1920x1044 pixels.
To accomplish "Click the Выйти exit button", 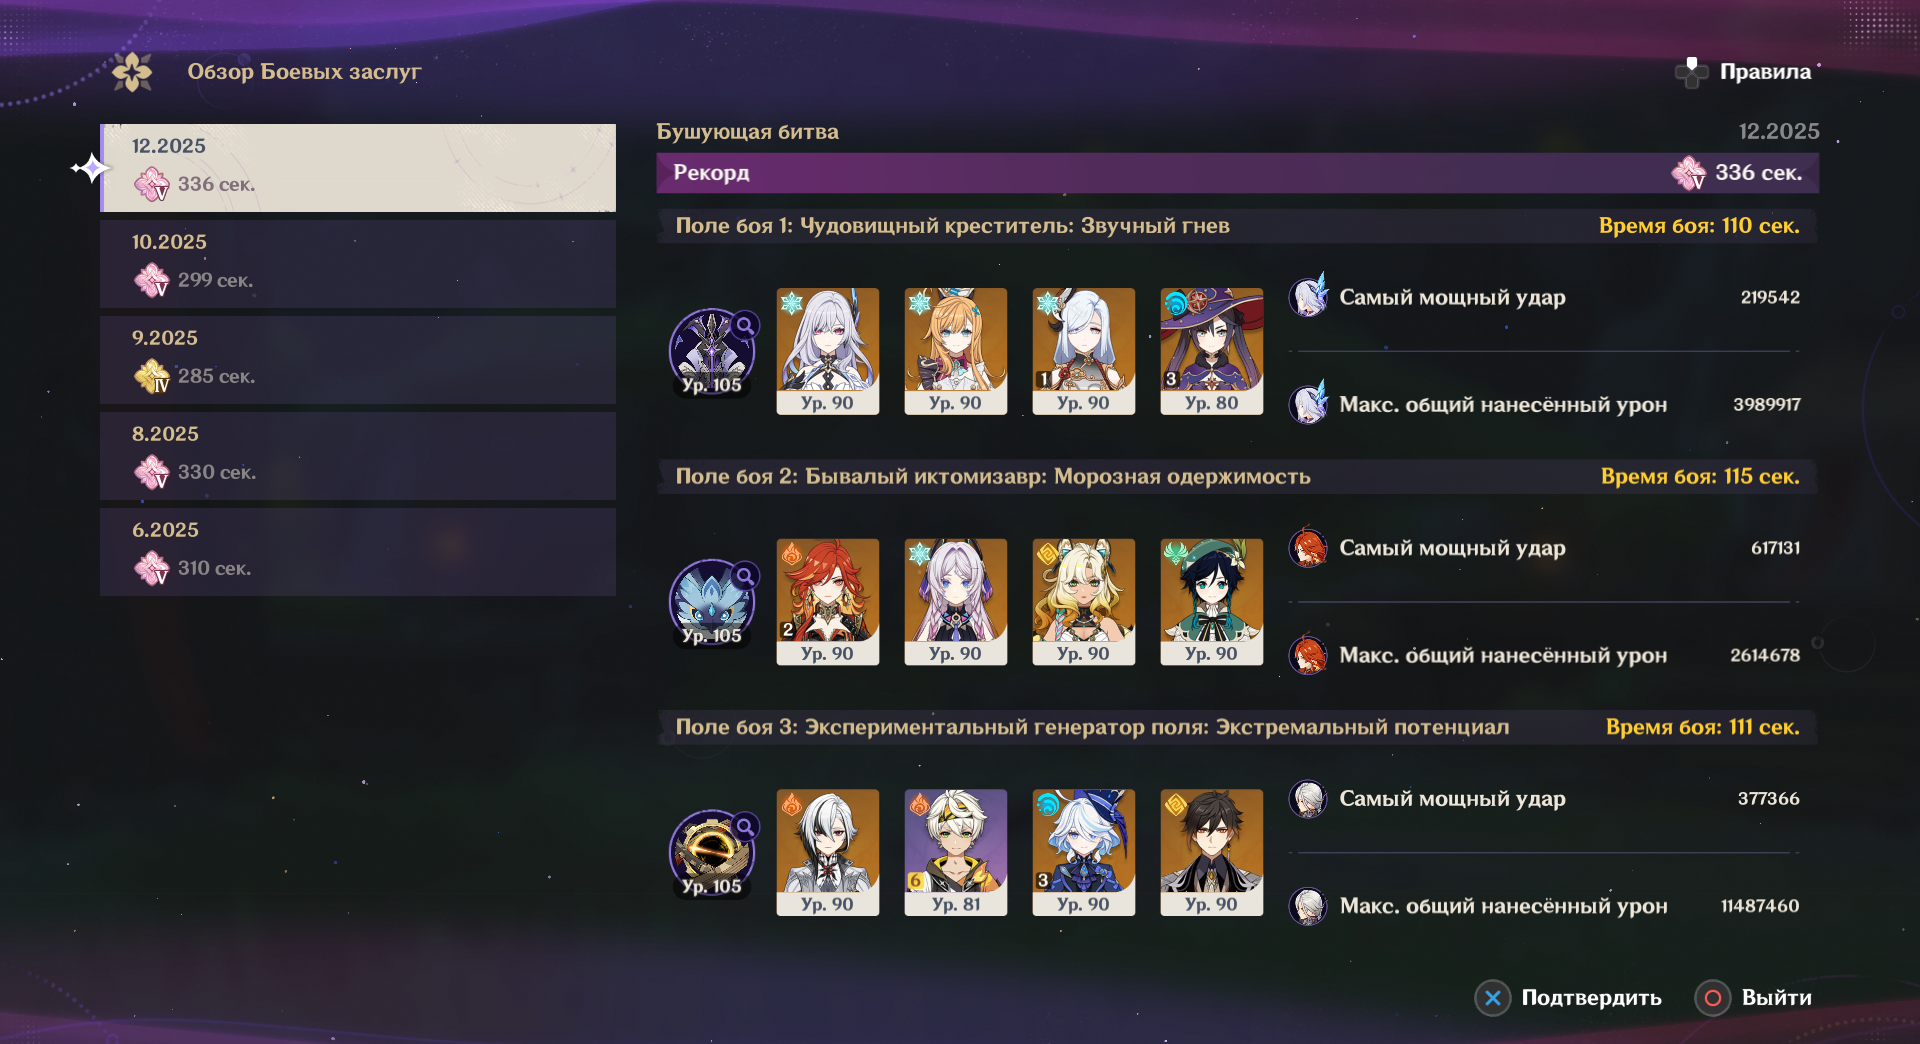I will (x=1754, y=998).
